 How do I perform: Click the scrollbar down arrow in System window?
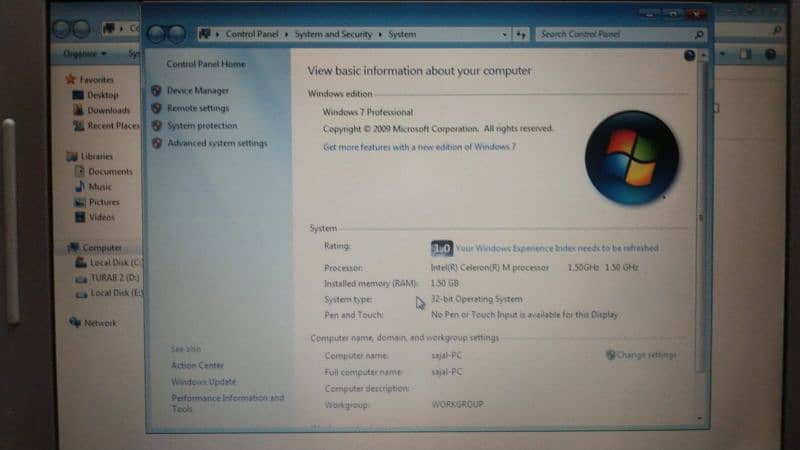point(700,418)
